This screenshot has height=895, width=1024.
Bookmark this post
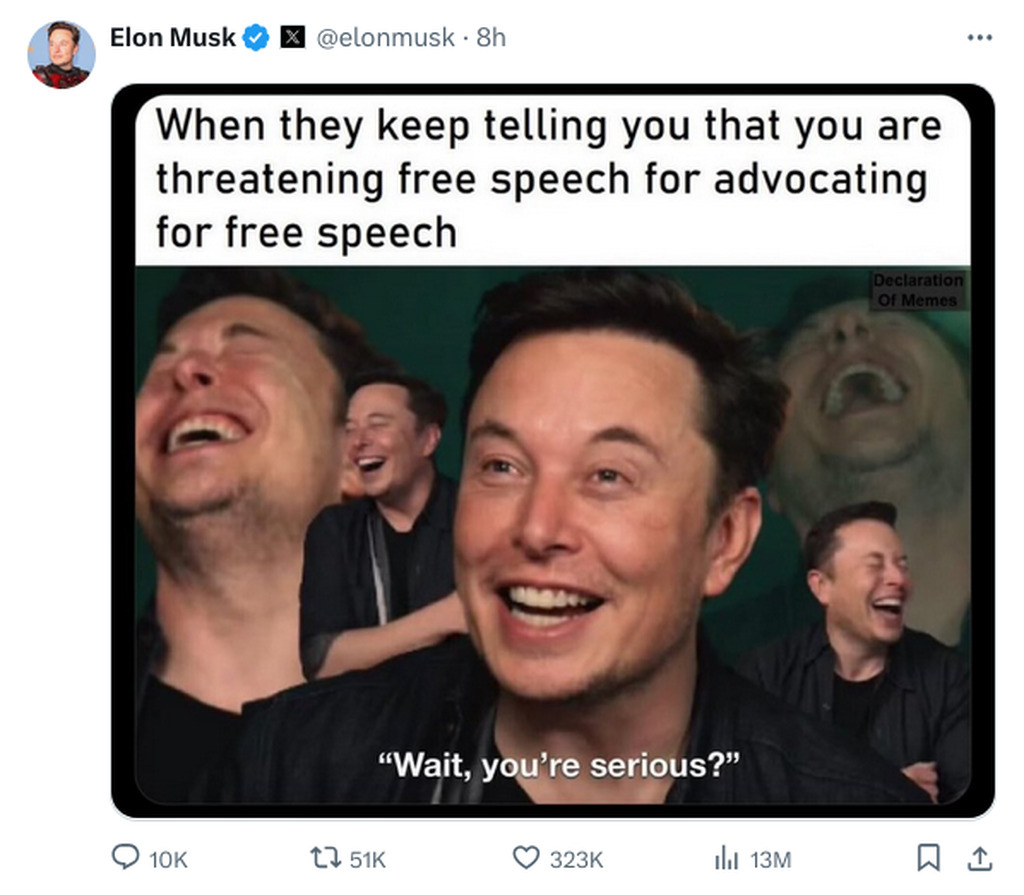[928, 858]
